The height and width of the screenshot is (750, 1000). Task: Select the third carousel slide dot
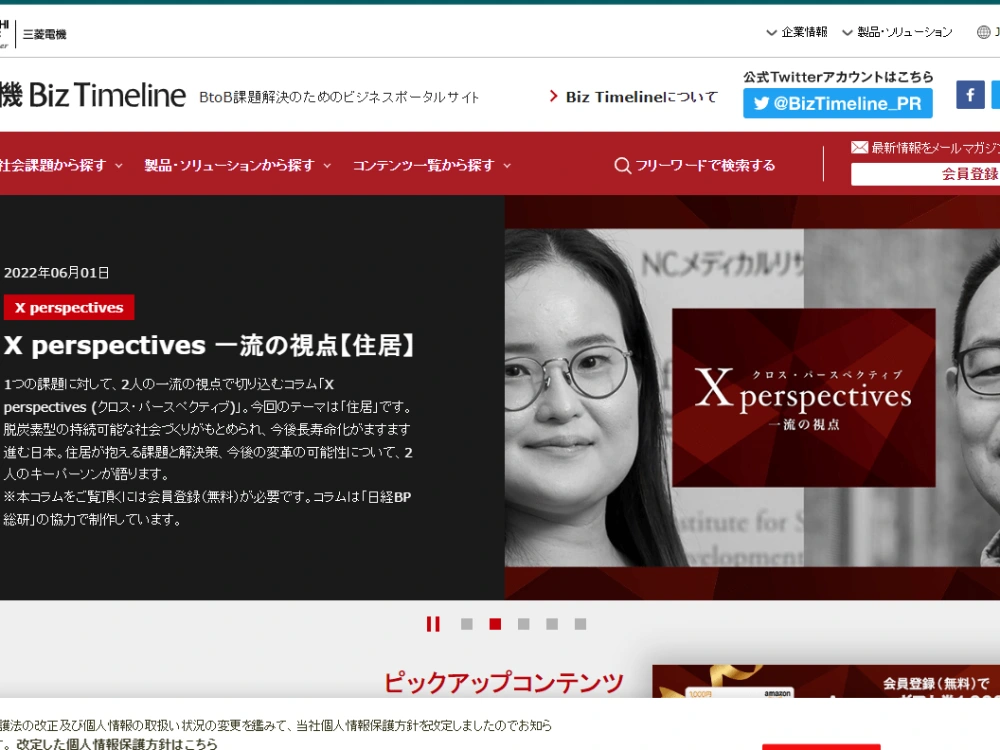pos(524,624)
